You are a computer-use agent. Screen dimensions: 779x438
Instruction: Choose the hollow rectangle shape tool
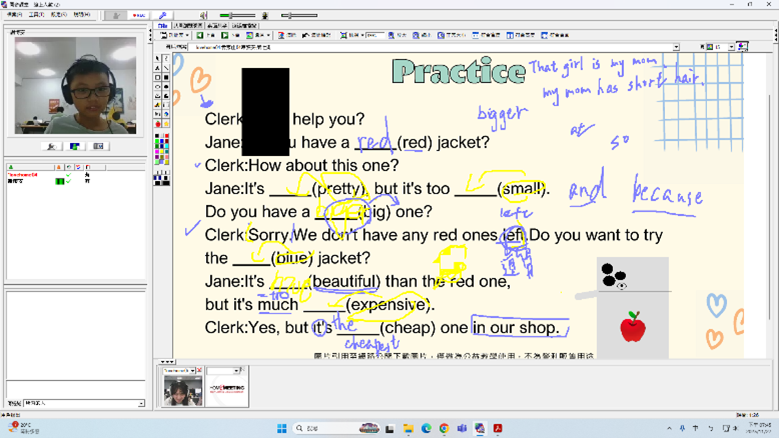pyautogui.click(x=157, y=77)
